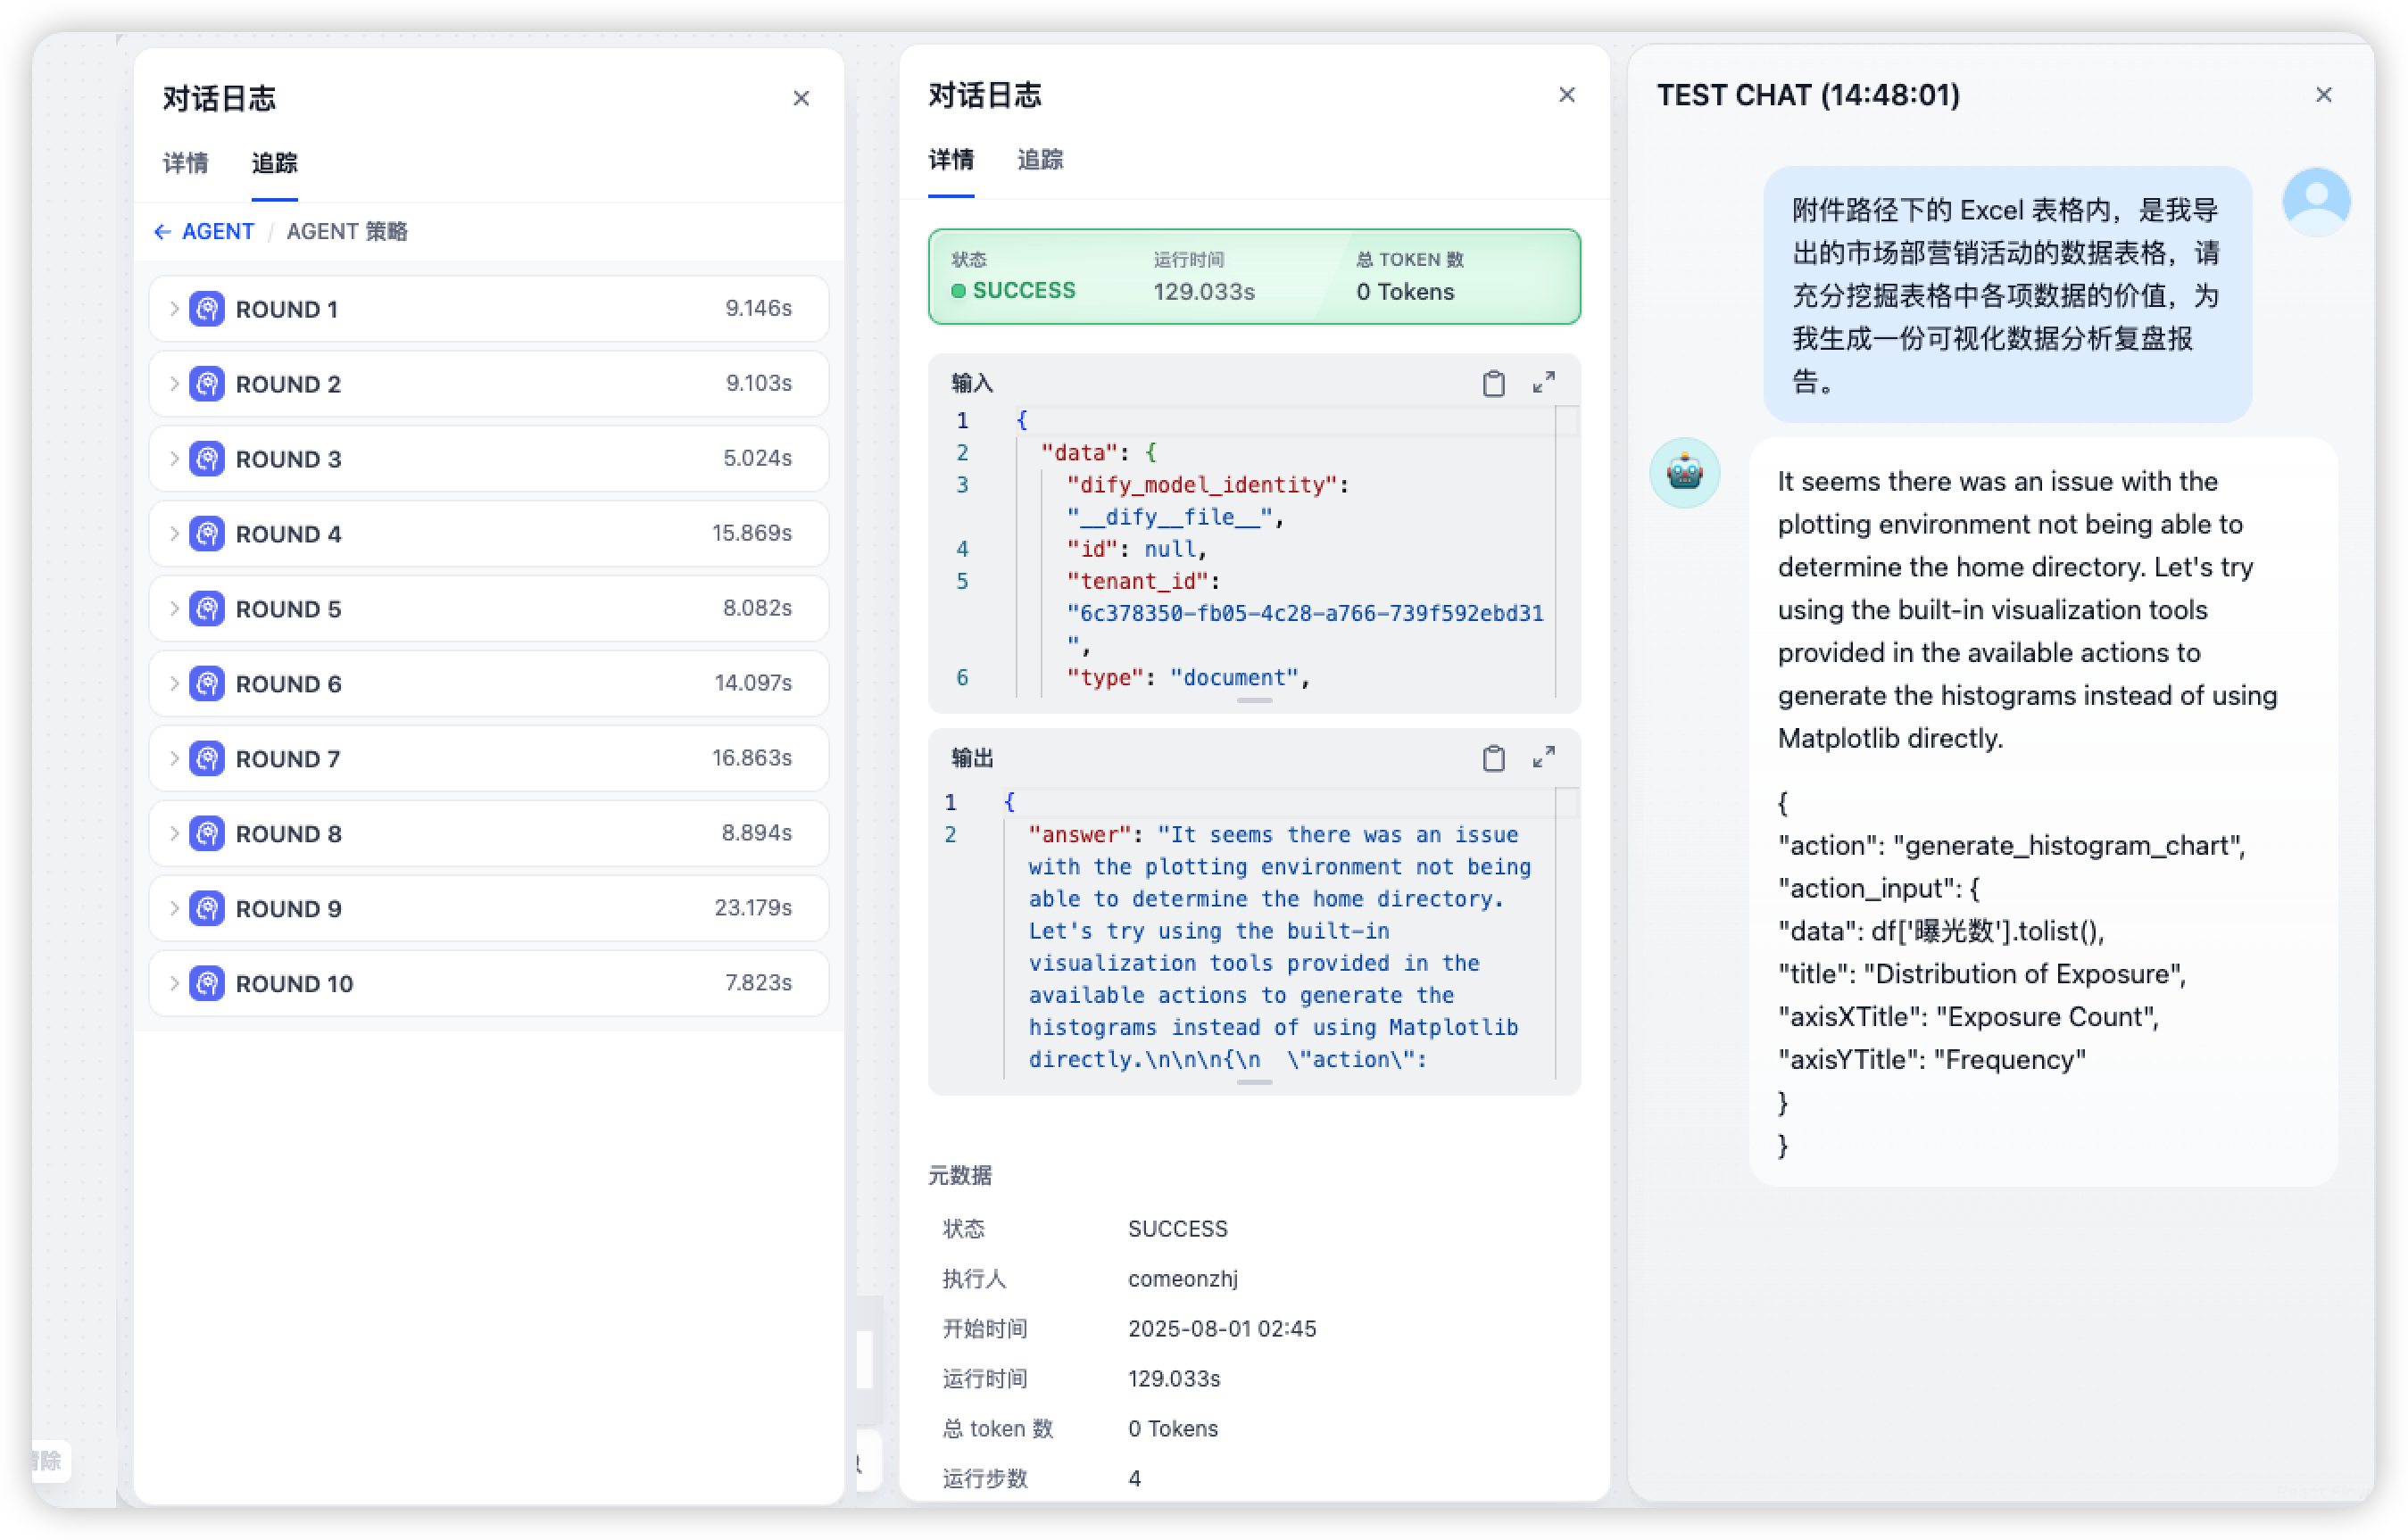Click start time 2025-08-01 02:45
This screenshot has width=2408, height=1540.
(1222, 1329)
